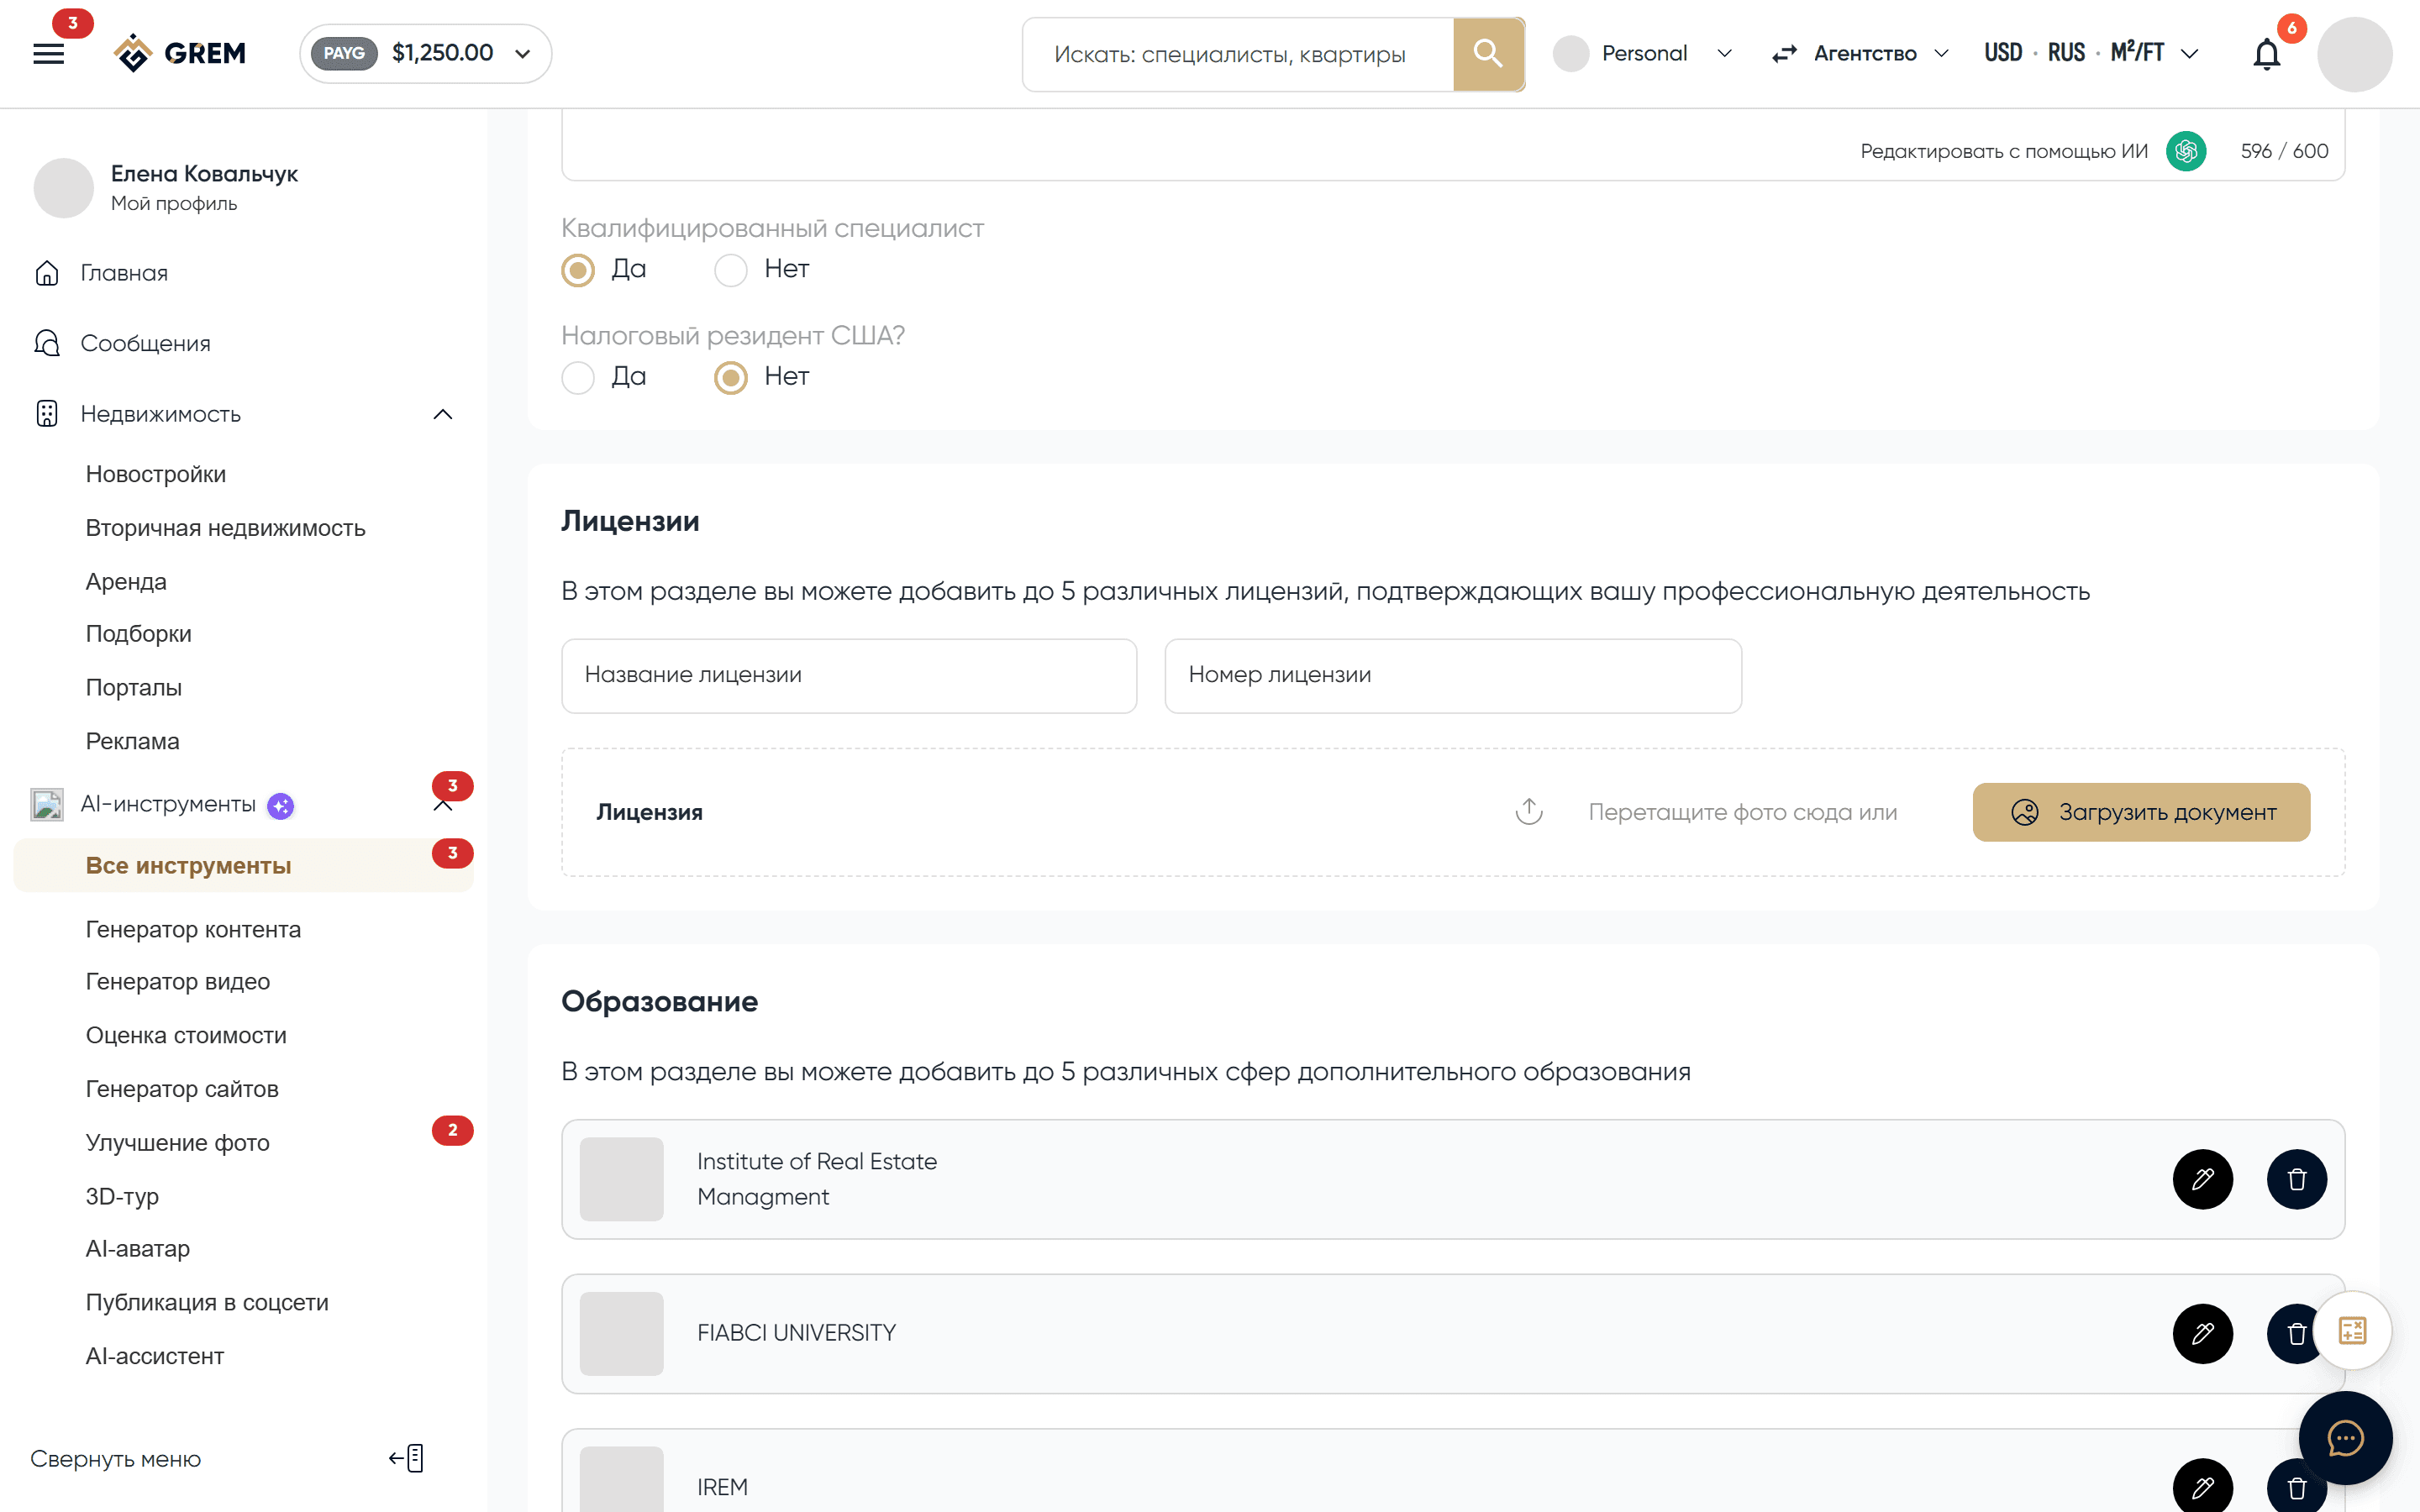Click the Загрузить документ button

[2141, 812]
